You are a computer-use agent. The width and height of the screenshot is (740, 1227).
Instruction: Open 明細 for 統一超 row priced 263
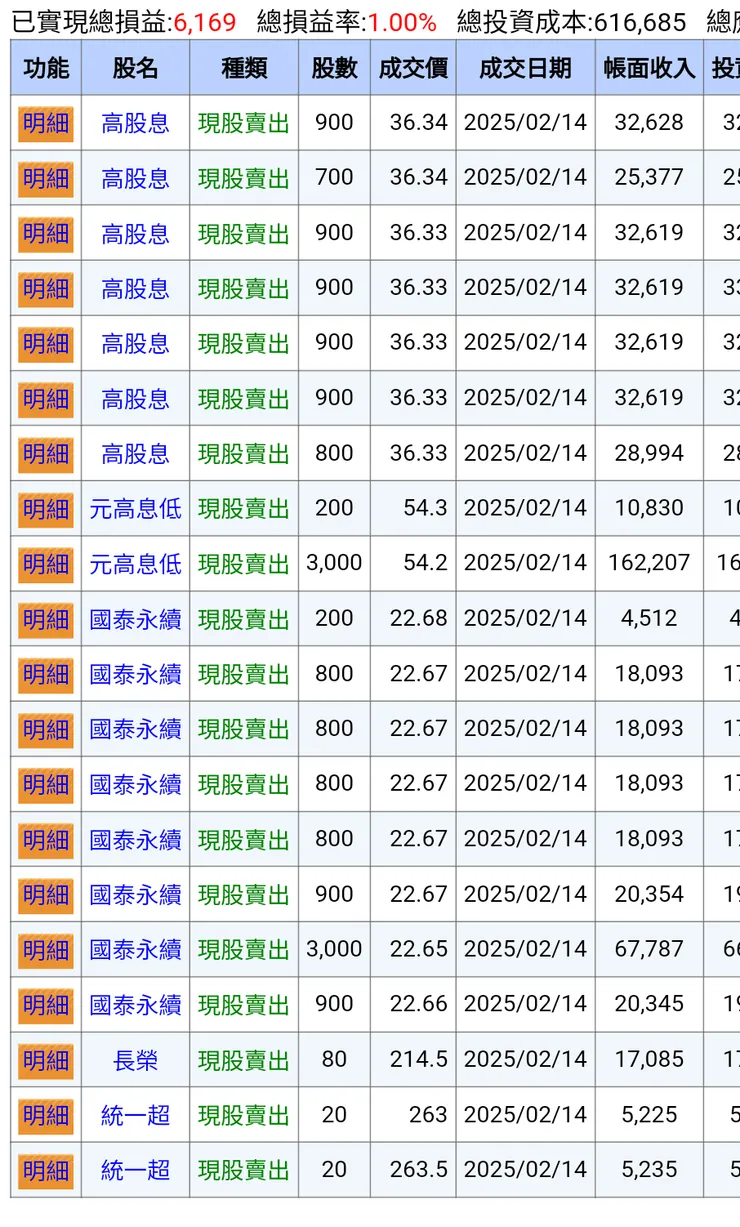click(x=46, y=1116)
